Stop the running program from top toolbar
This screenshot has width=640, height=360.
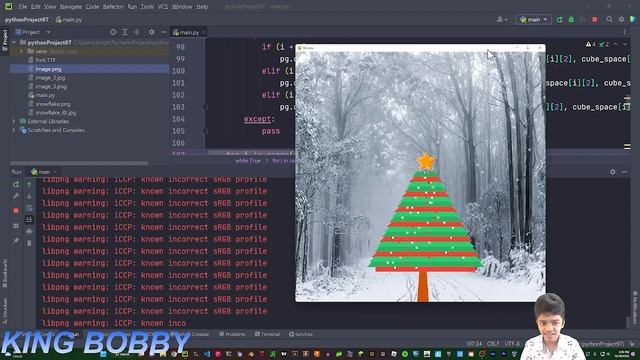click(x=595, y=20)
